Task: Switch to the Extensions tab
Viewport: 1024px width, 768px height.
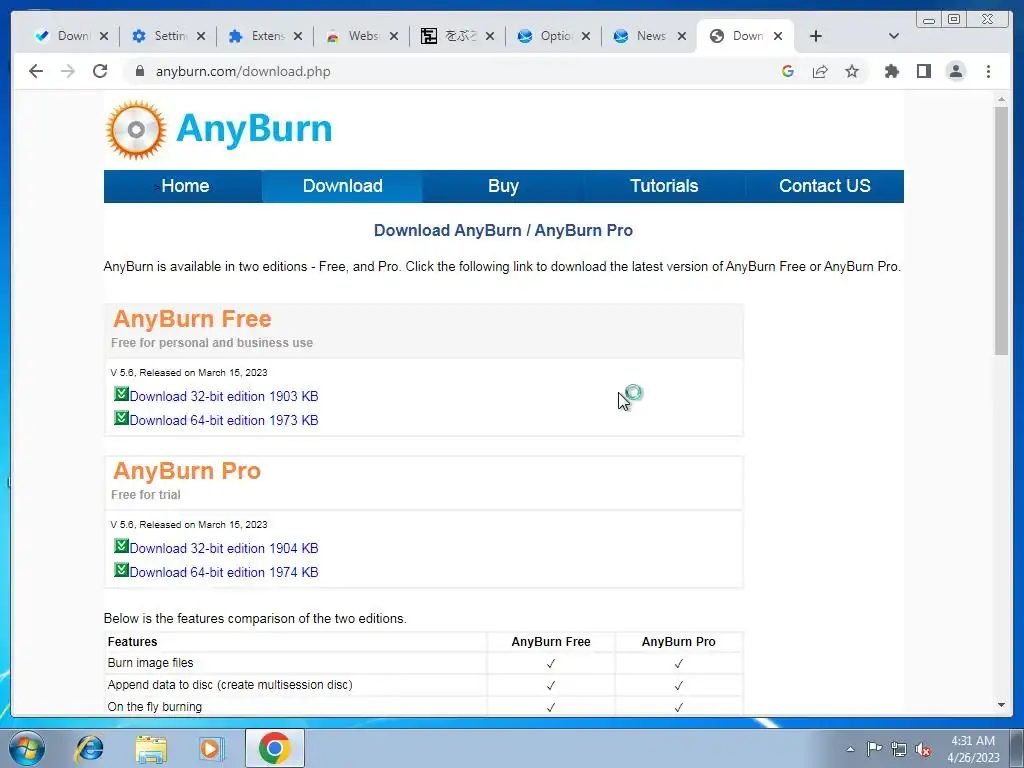Action: point(264,36)
